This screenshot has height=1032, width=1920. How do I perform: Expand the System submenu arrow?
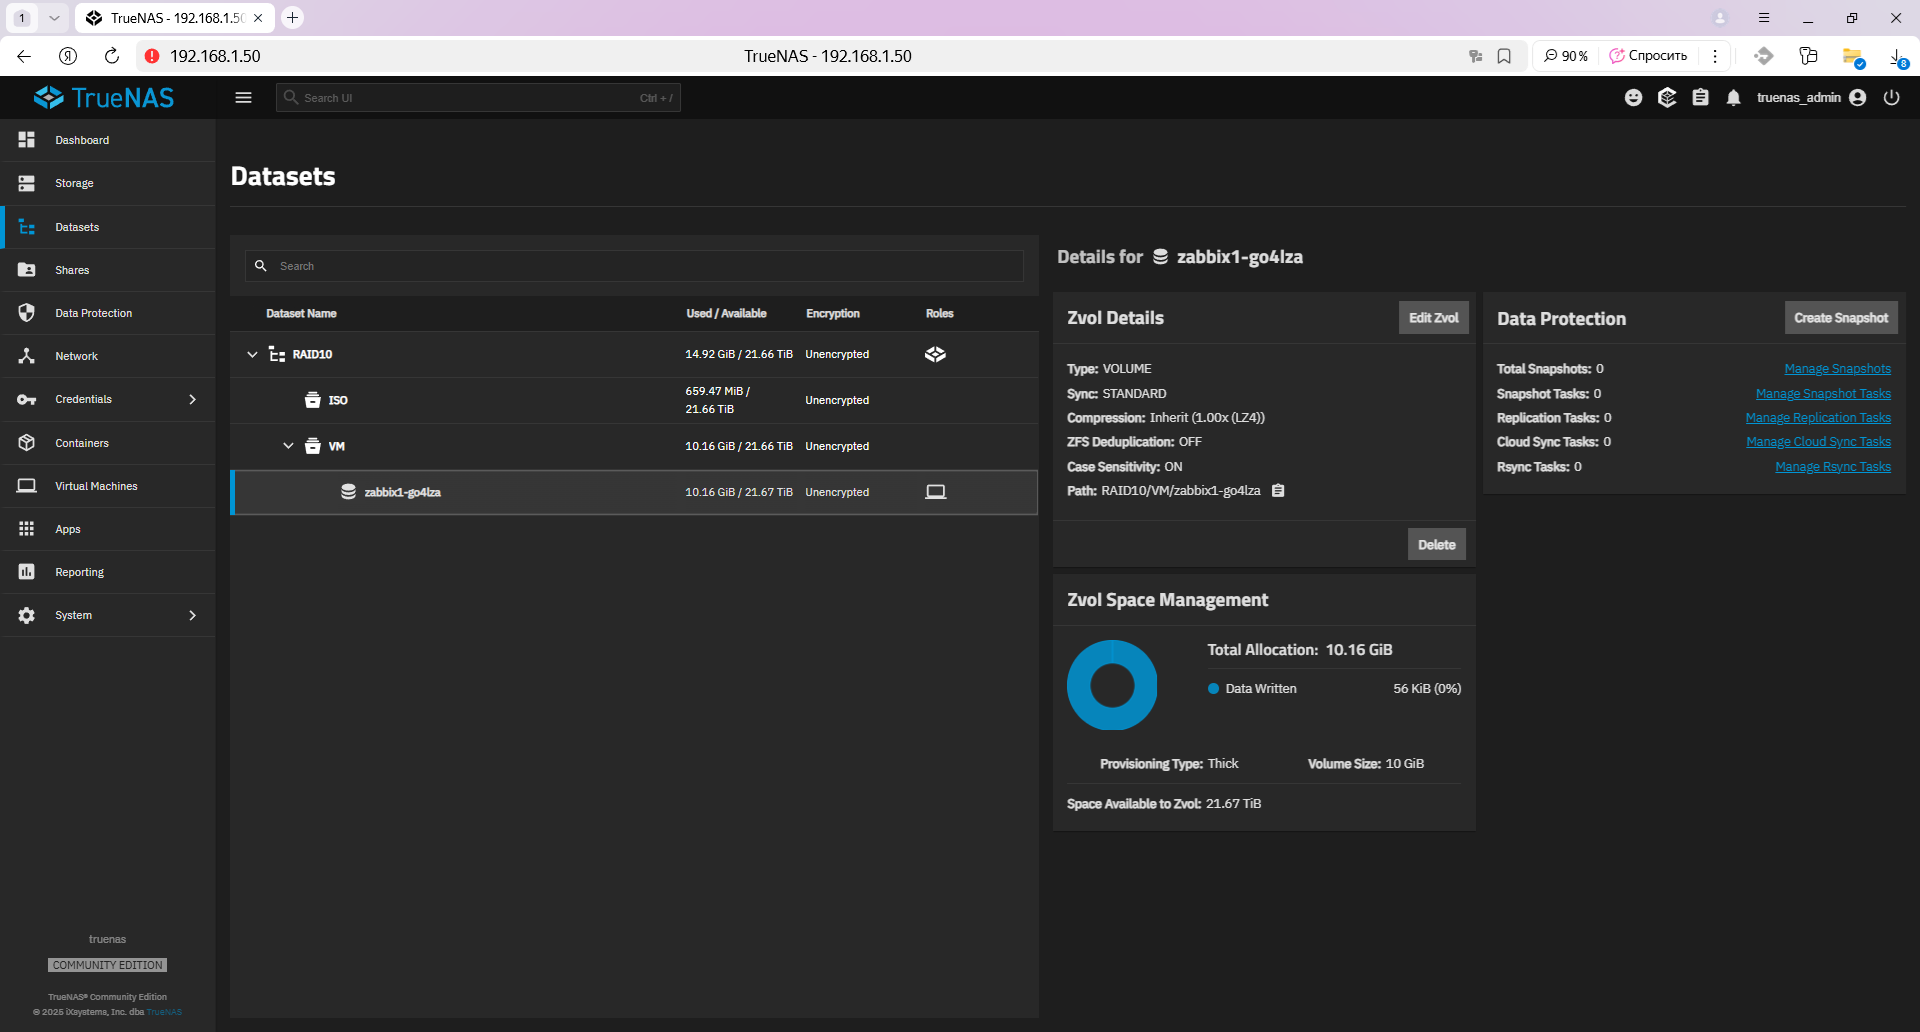click(x=192, y=615)
